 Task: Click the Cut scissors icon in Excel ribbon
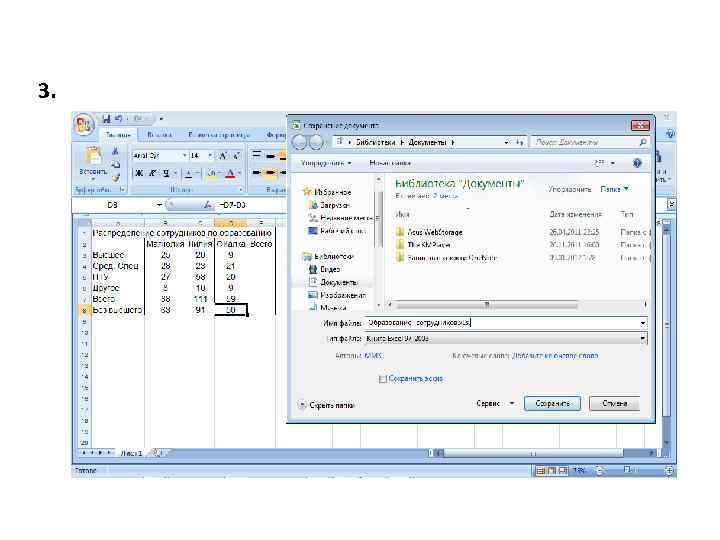point(115,151)
